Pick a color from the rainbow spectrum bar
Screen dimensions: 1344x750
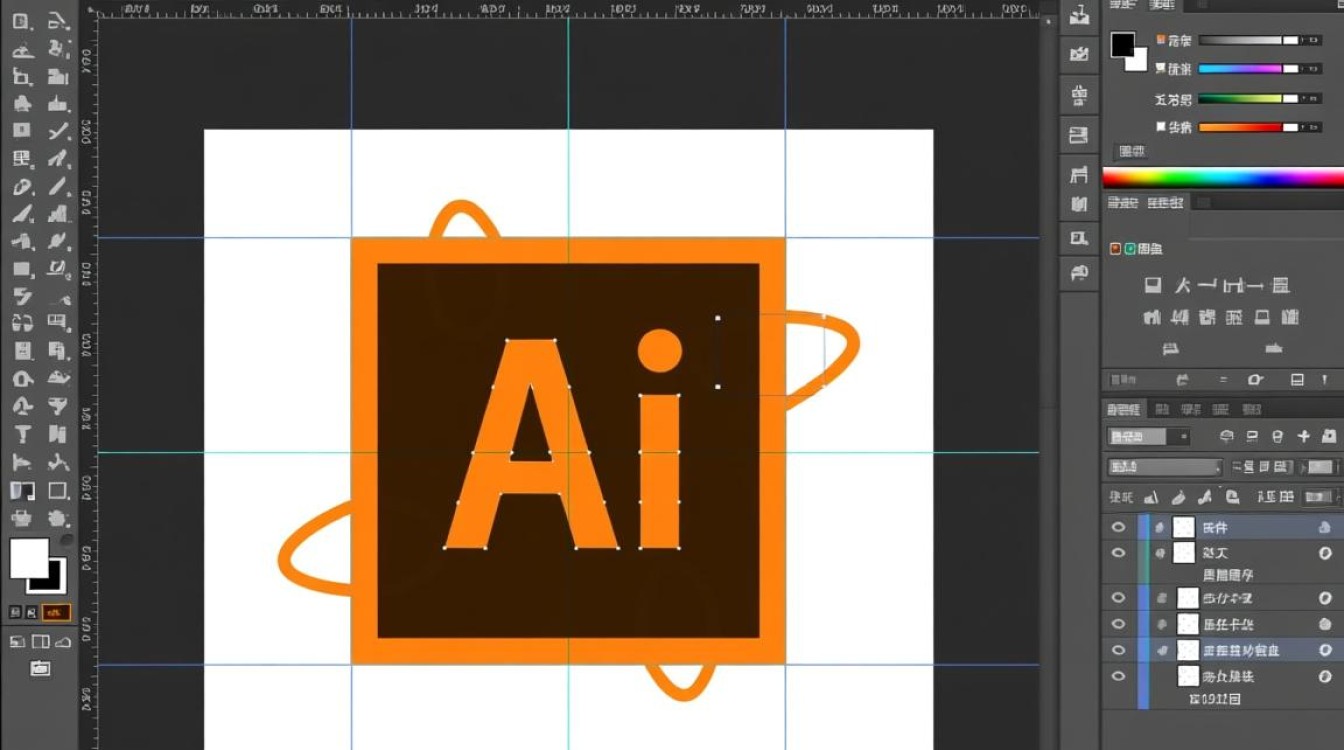coord(1222,178)
